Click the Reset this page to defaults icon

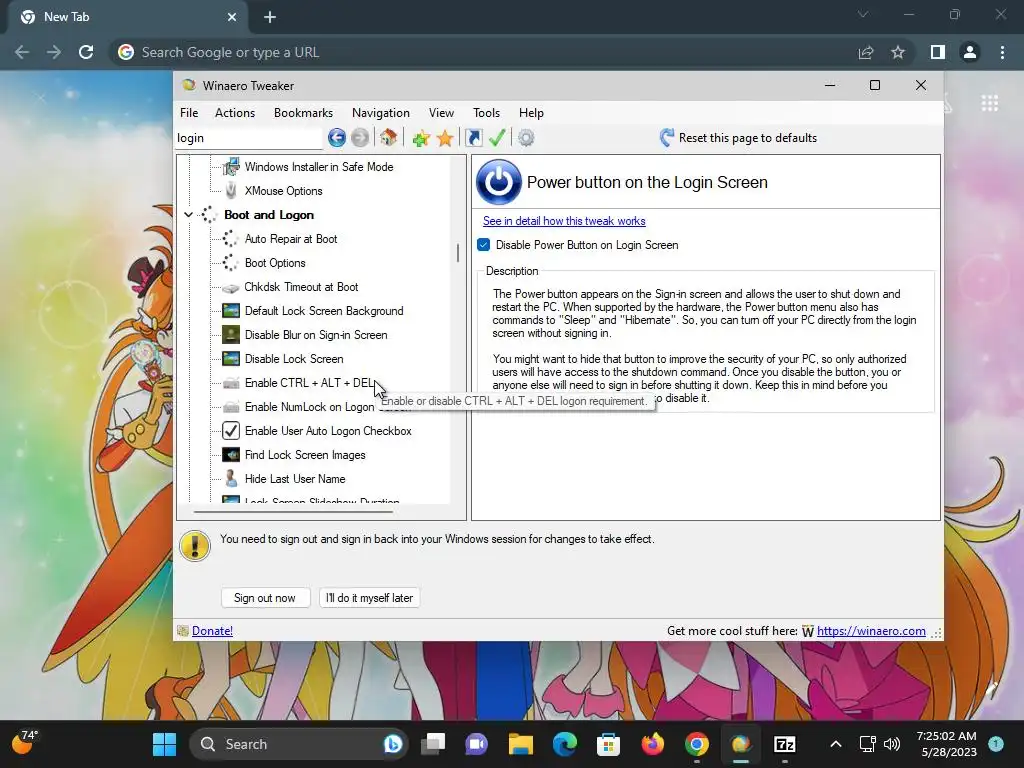pos(666,138)
